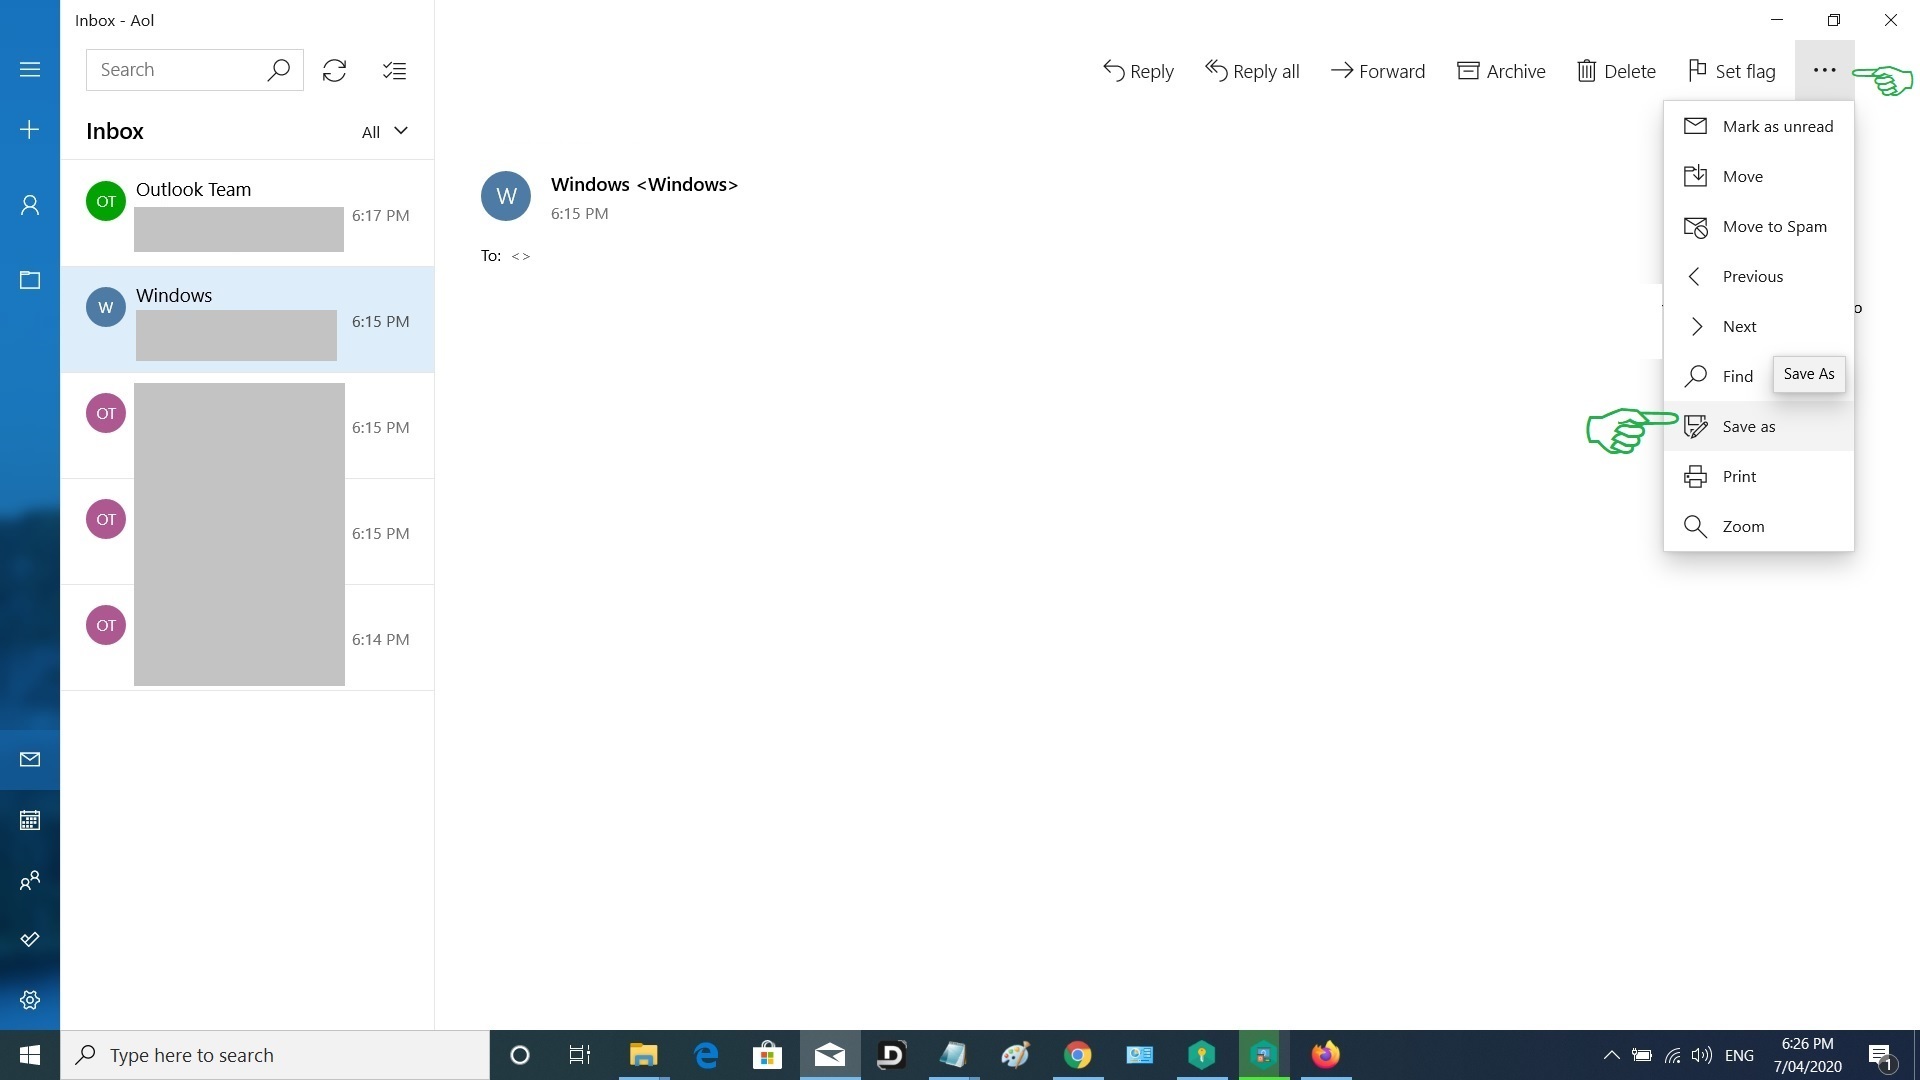Open Cortana circle icon on taskbar
This screenshot has width=1920, height=1080.
click(519, 1055)
